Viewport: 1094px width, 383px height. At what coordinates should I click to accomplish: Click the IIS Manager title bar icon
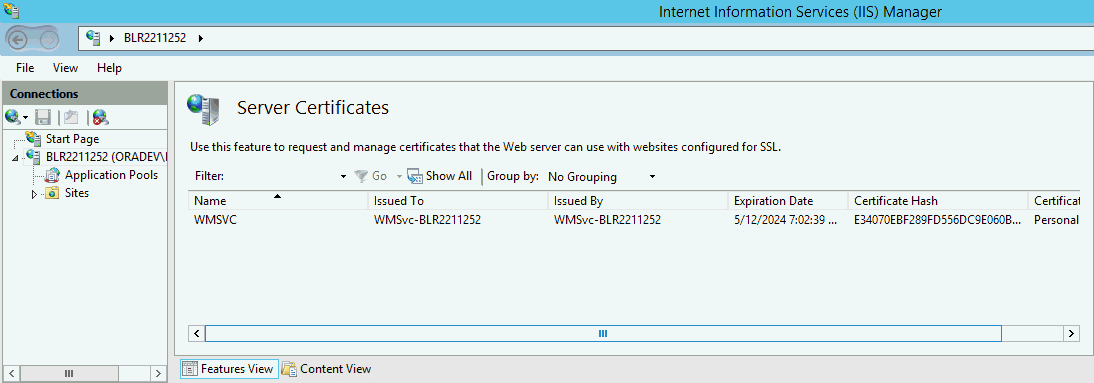[x=10, y=10]
